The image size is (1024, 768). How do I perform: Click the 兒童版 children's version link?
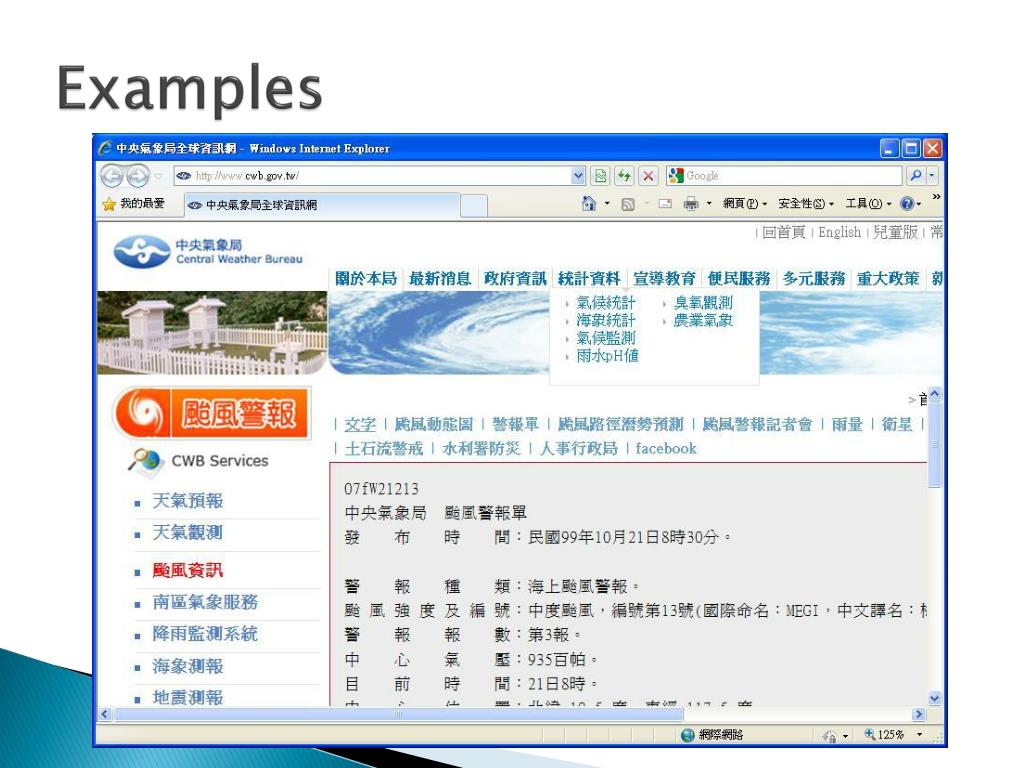click(895, 232)
